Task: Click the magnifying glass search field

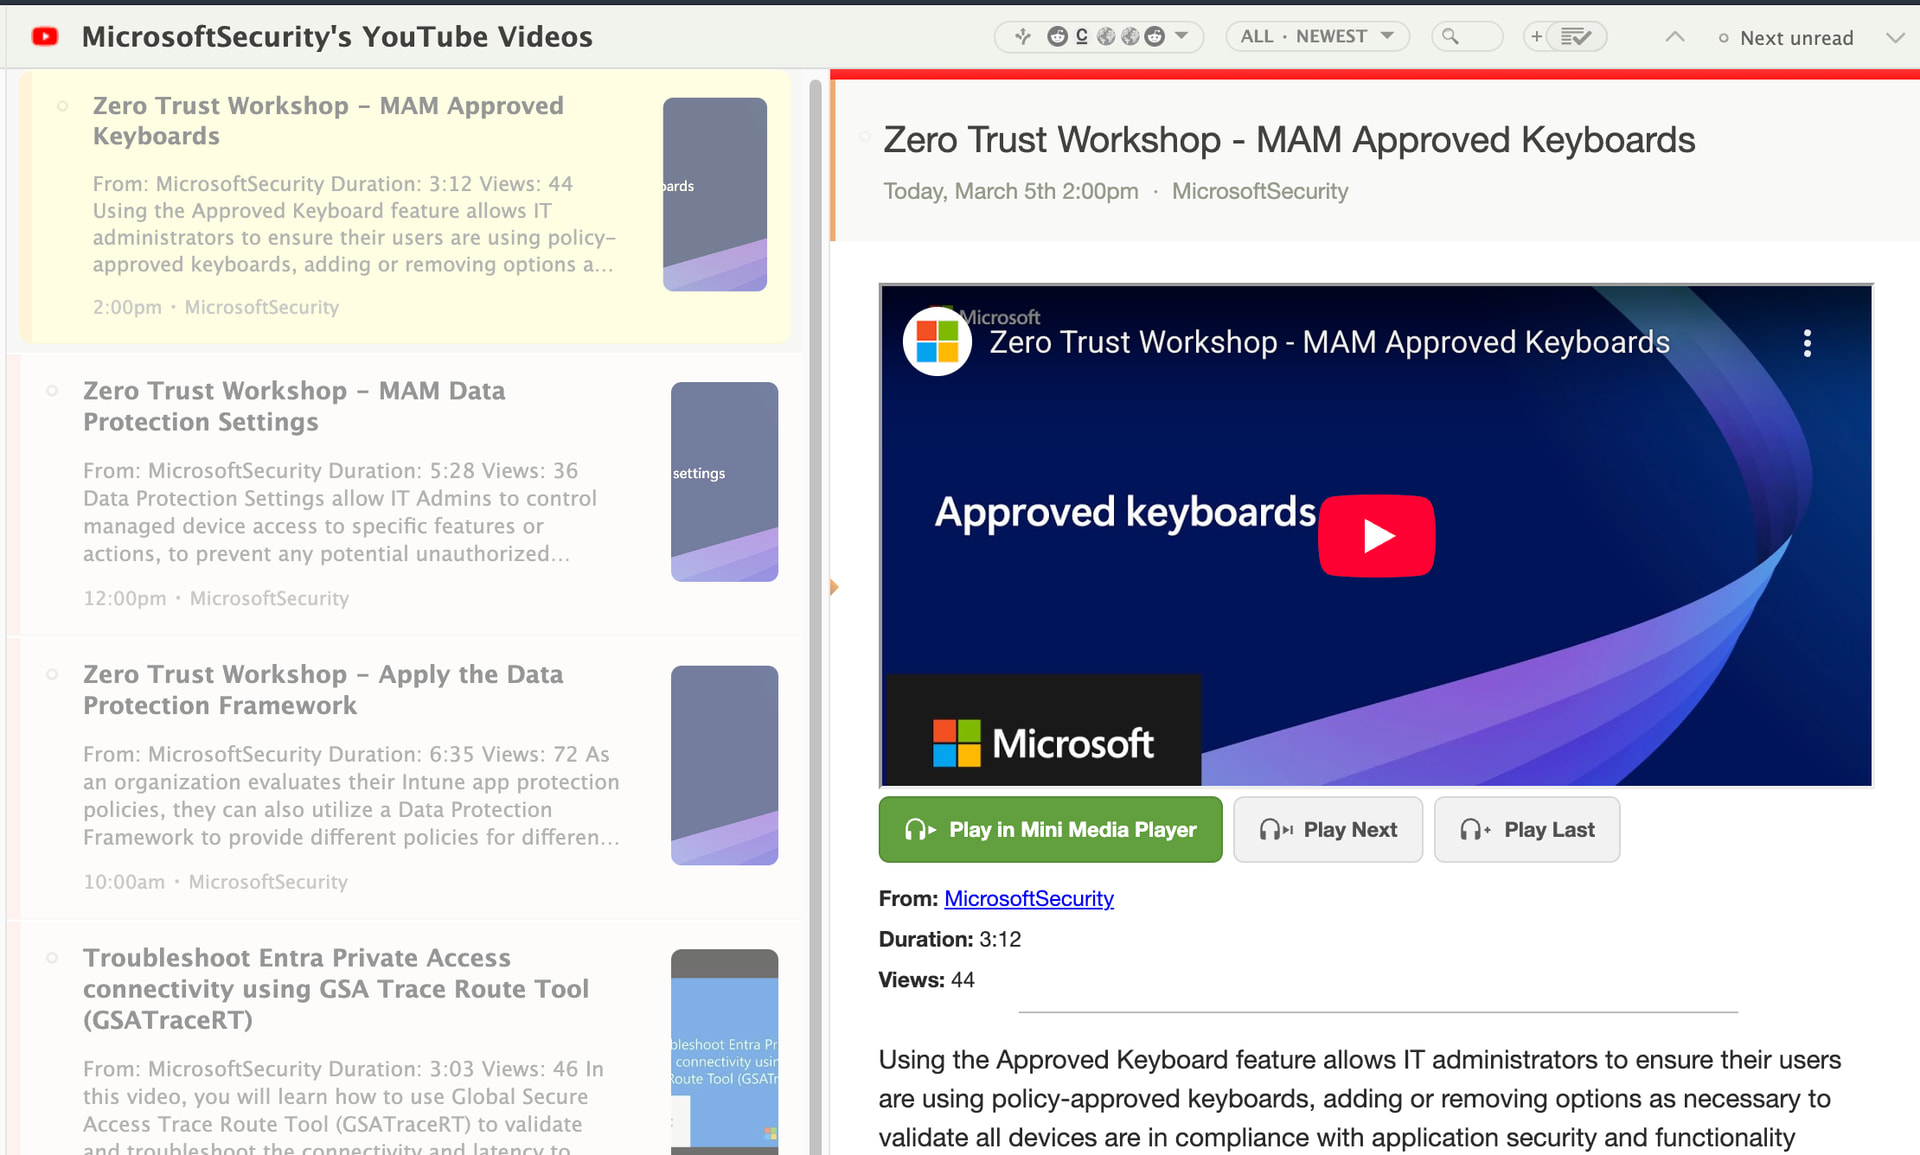Action: 1466,37
